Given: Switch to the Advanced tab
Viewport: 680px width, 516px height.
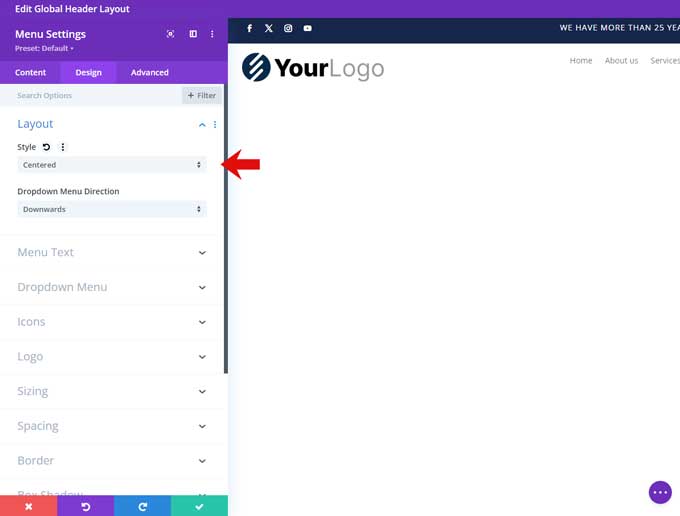Looking at the screenshot, I should pyautogui.click(x=149, y=73).
